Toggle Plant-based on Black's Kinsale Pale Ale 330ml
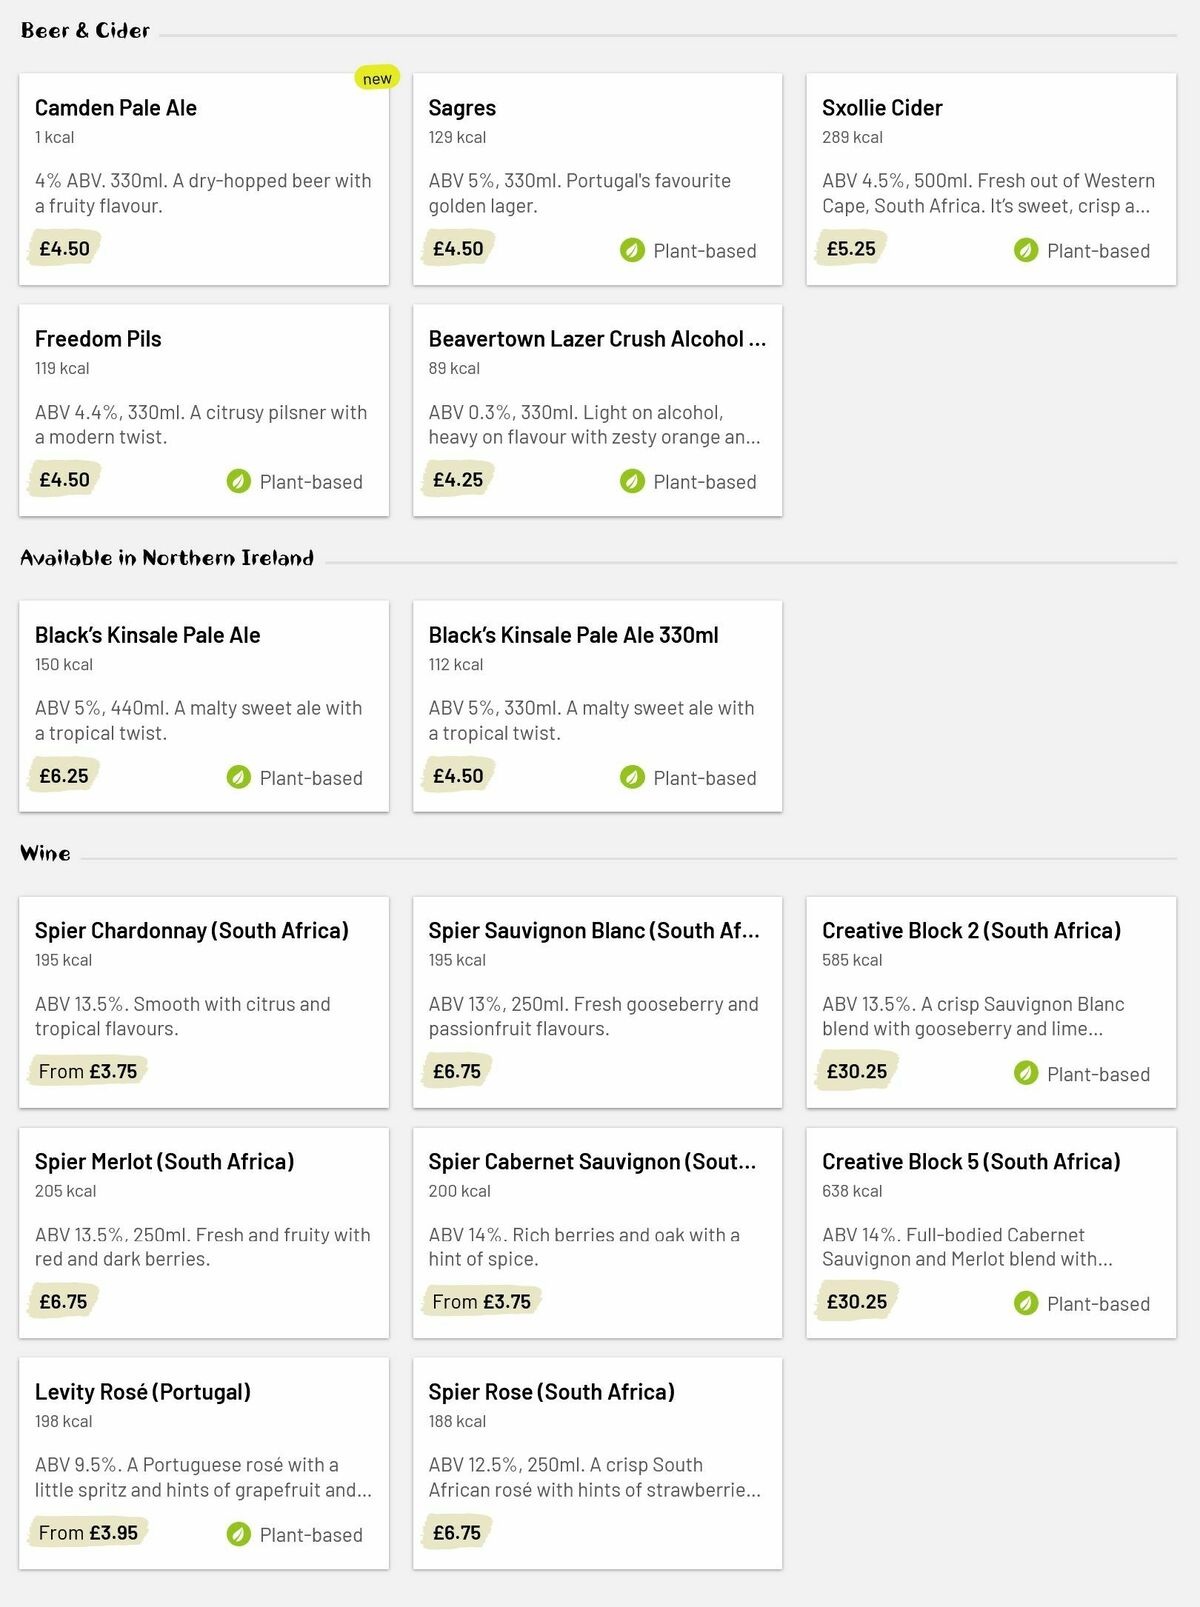This screenshot has height=1607, width=1200. tap(632, 777)
